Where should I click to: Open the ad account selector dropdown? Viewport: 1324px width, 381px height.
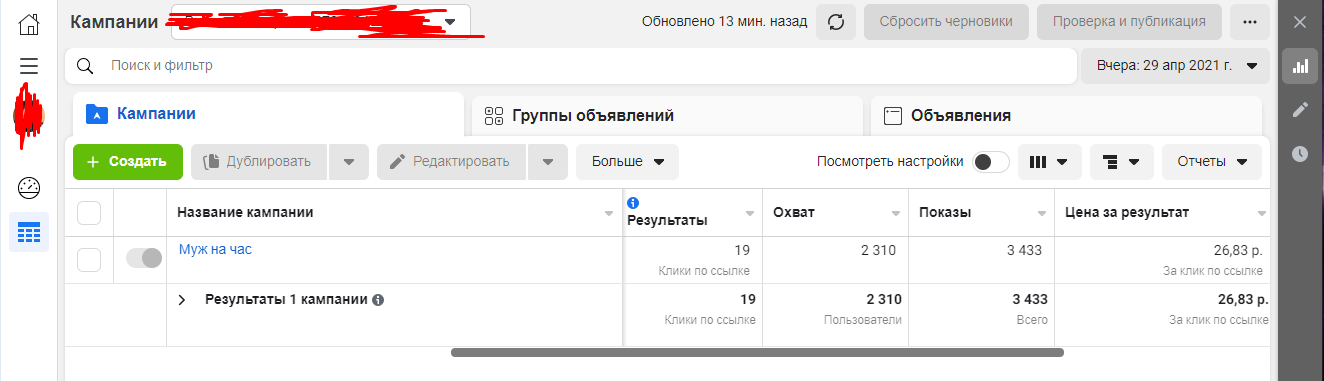[320, 22]
